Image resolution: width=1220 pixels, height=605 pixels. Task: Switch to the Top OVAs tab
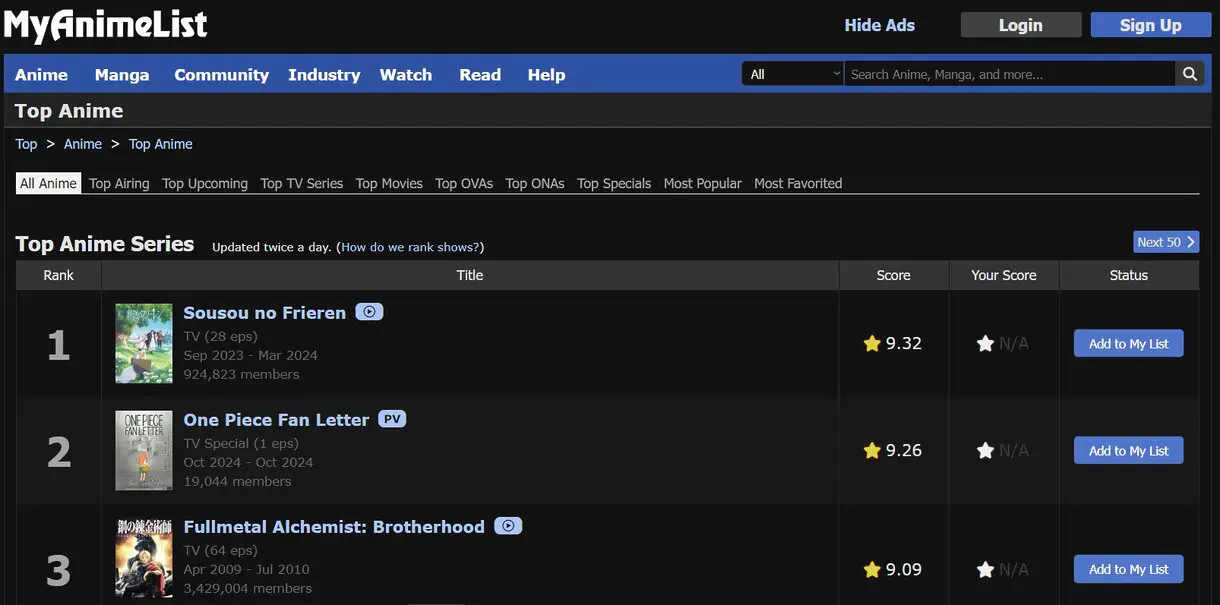click(464, 183)
